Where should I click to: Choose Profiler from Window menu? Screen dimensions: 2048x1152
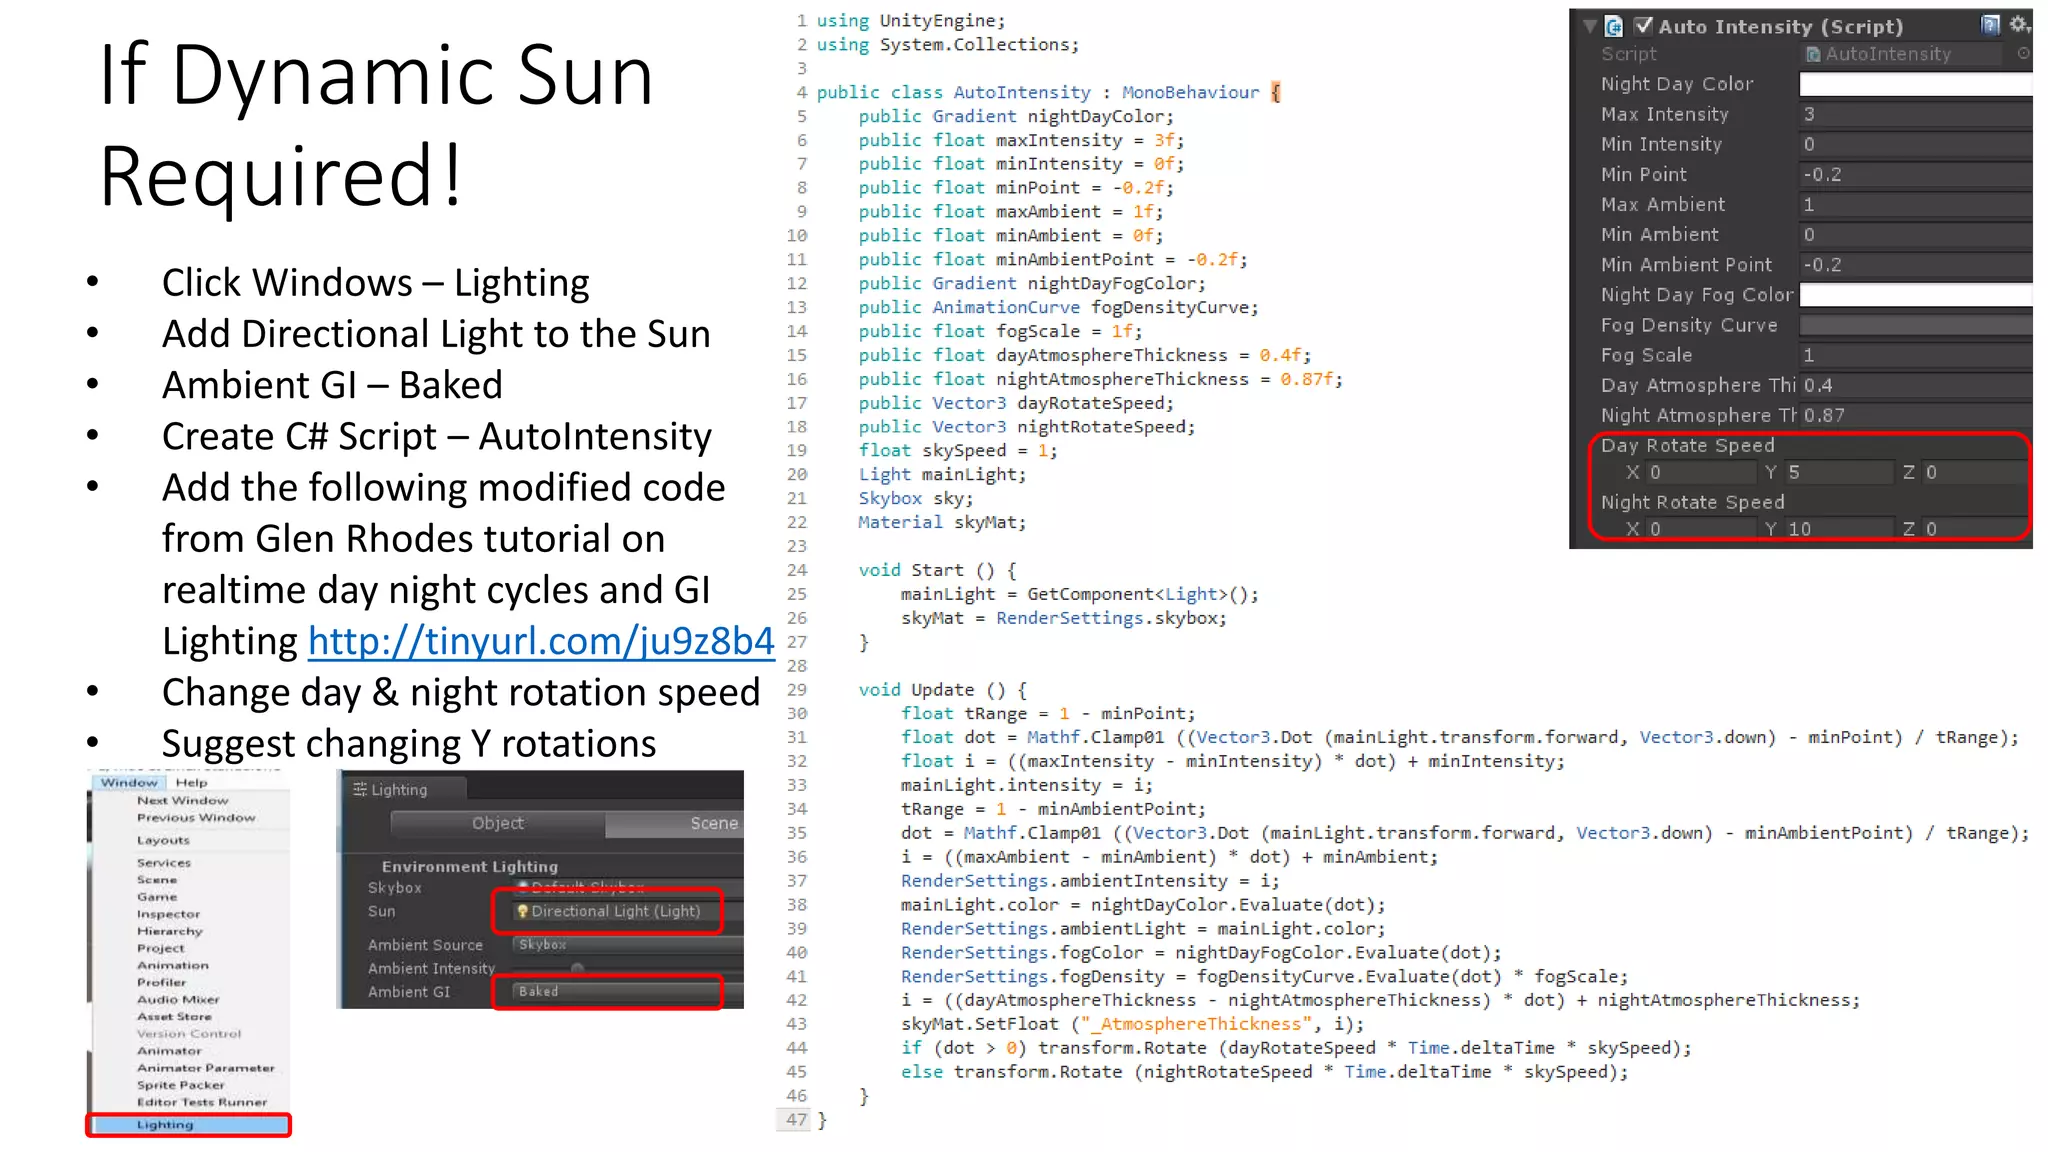(x=162, y=982)
